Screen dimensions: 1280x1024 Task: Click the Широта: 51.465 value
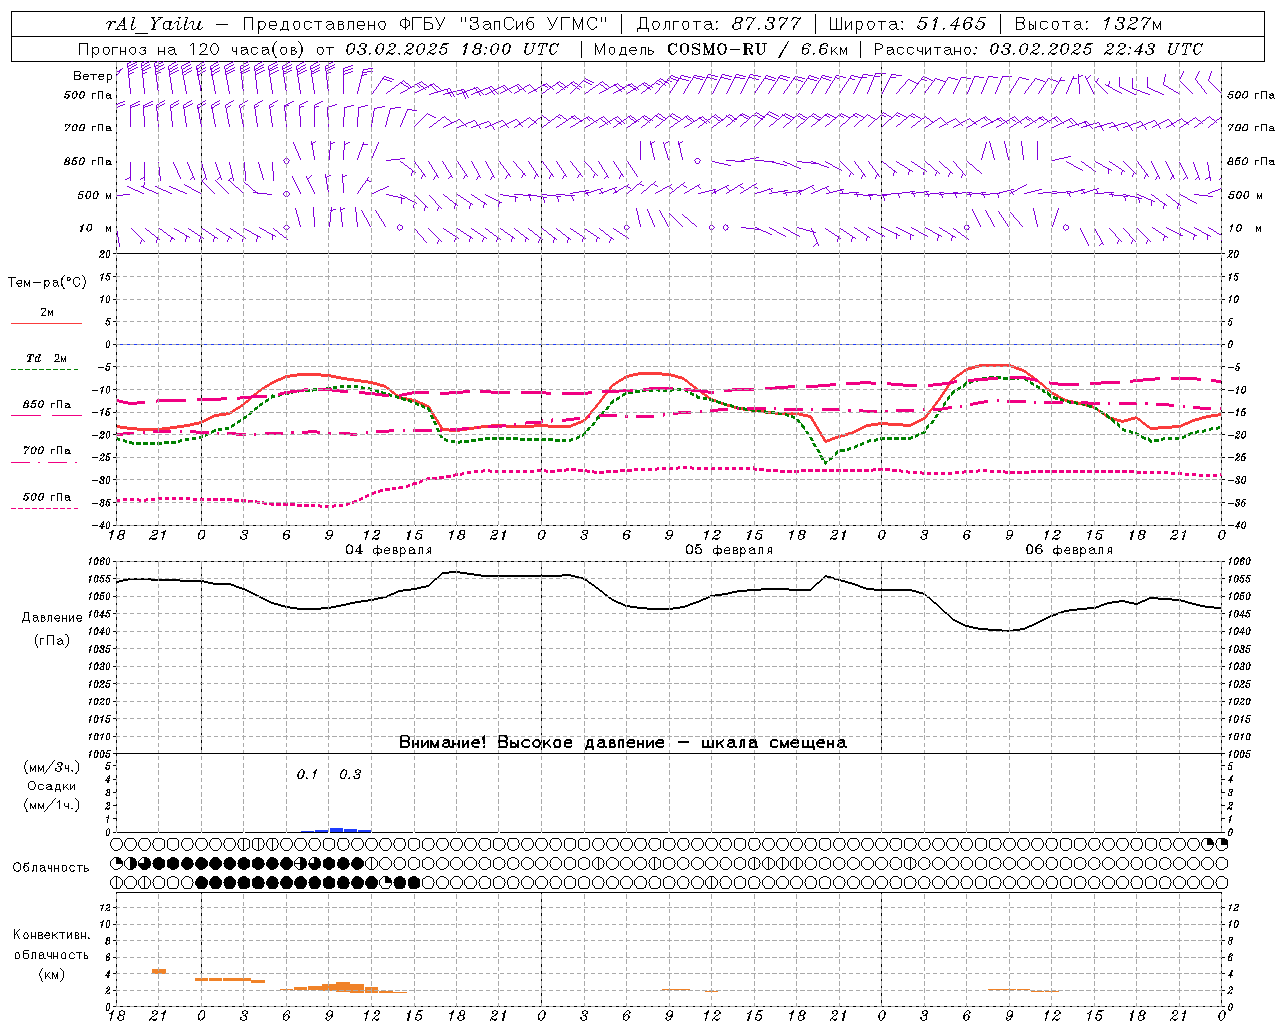click(x=908, y=23)
